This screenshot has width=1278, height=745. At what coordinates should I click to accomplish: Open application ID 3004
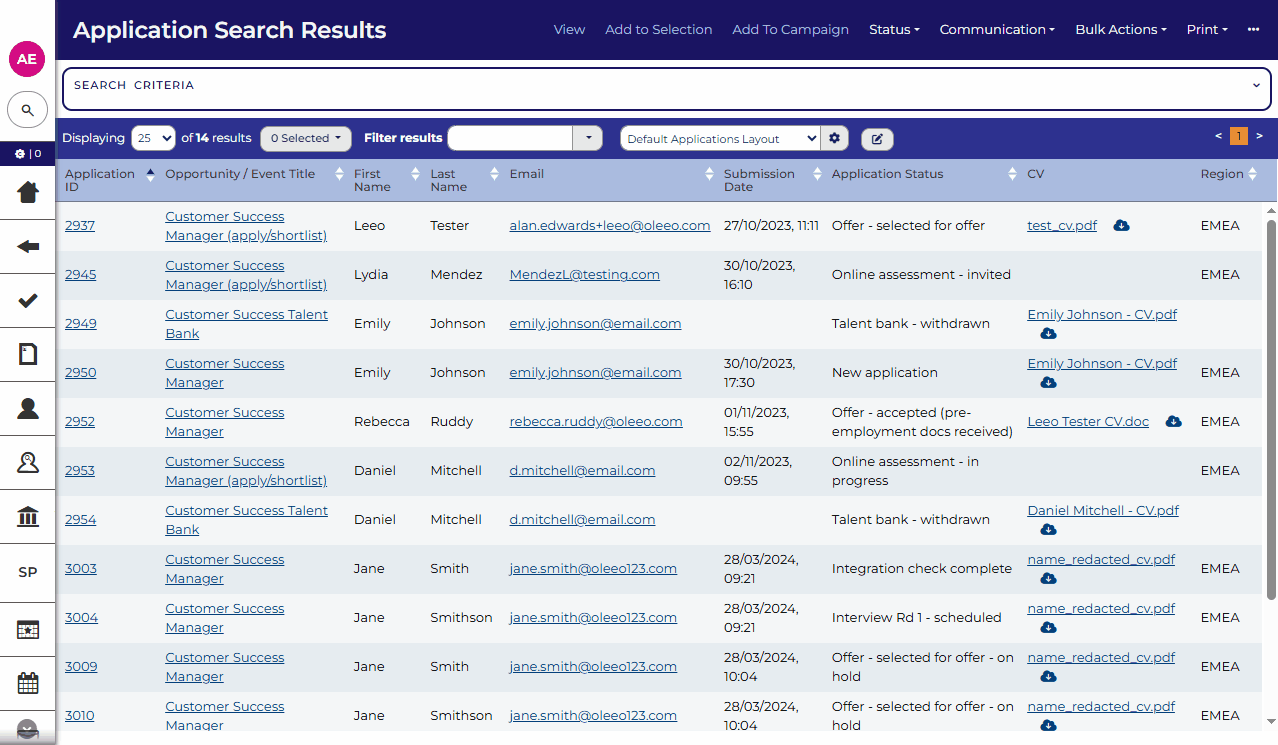[x=81, y=618]
